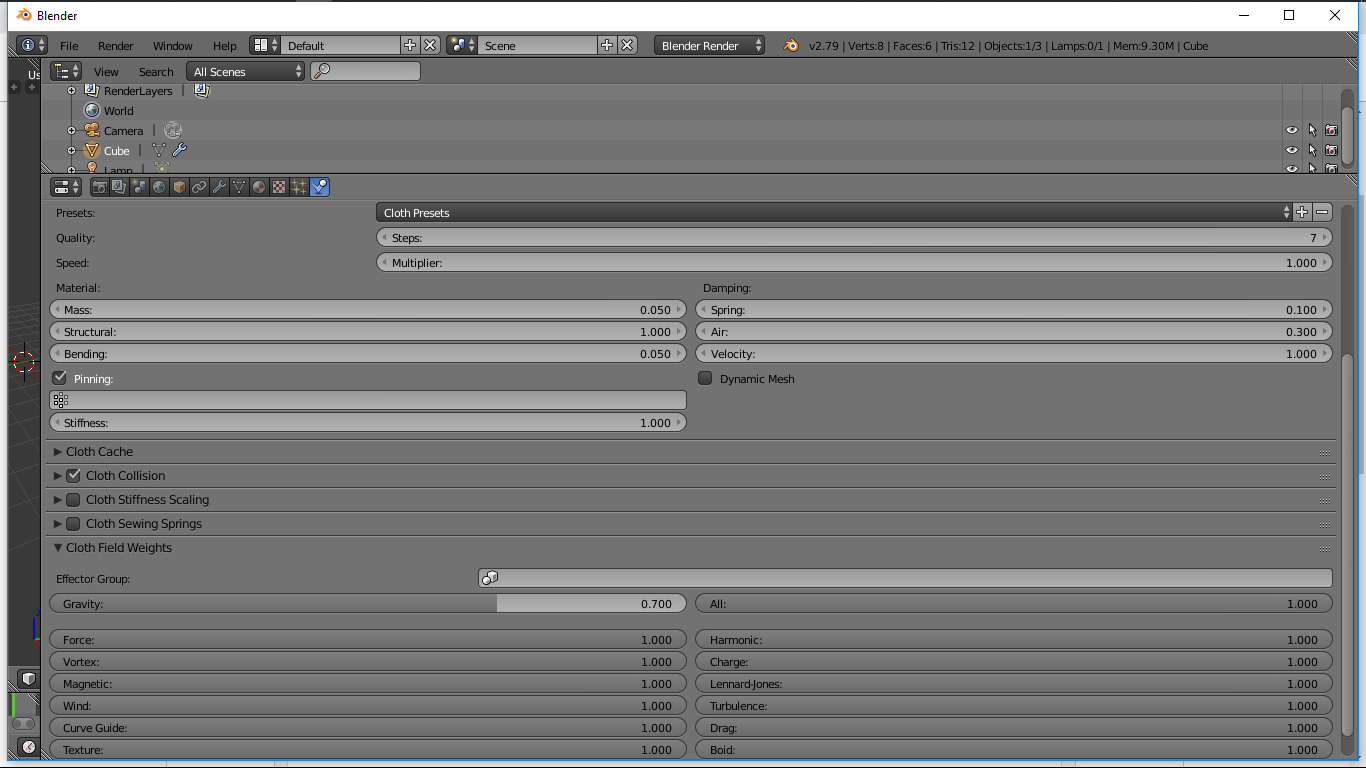Image resolution: width=1366 pixels, height=768 pixels.
Task: Delete the Default screen layout with X
Action: tap(430, 45)
